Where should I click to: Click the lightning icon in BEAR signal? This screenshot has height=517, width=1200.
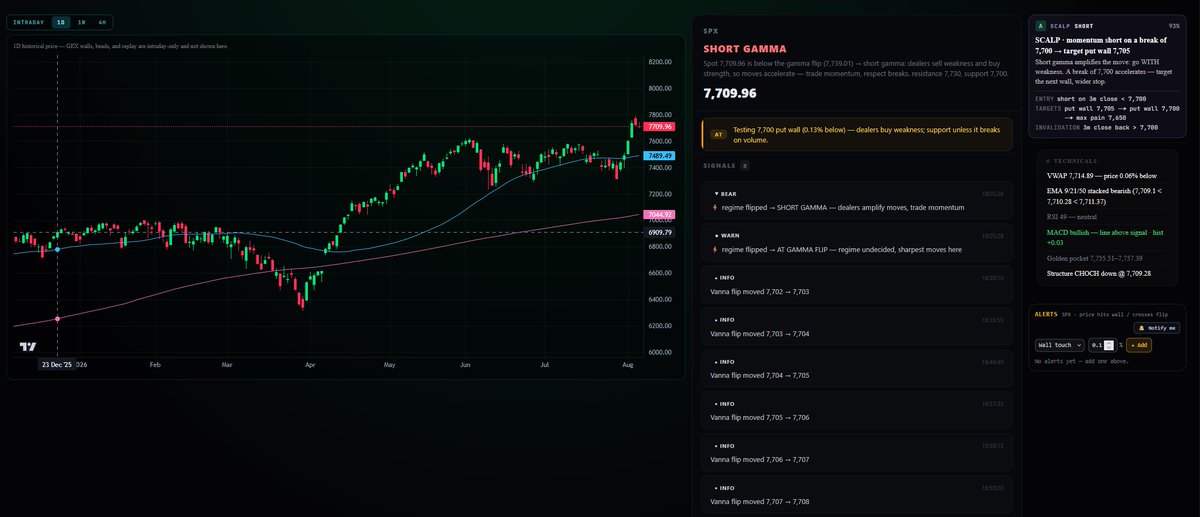pyautogui.click(x=714, y=207)
